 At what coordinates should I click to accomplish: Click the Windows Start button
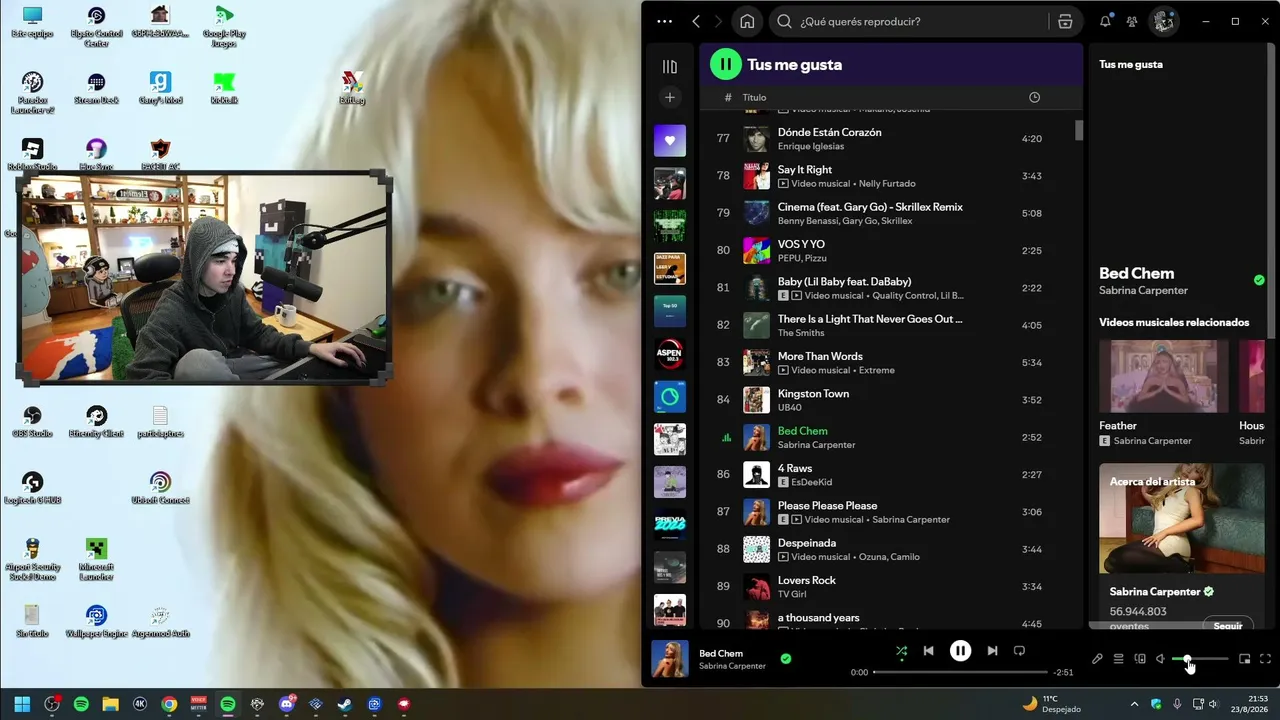pos(22,704)
